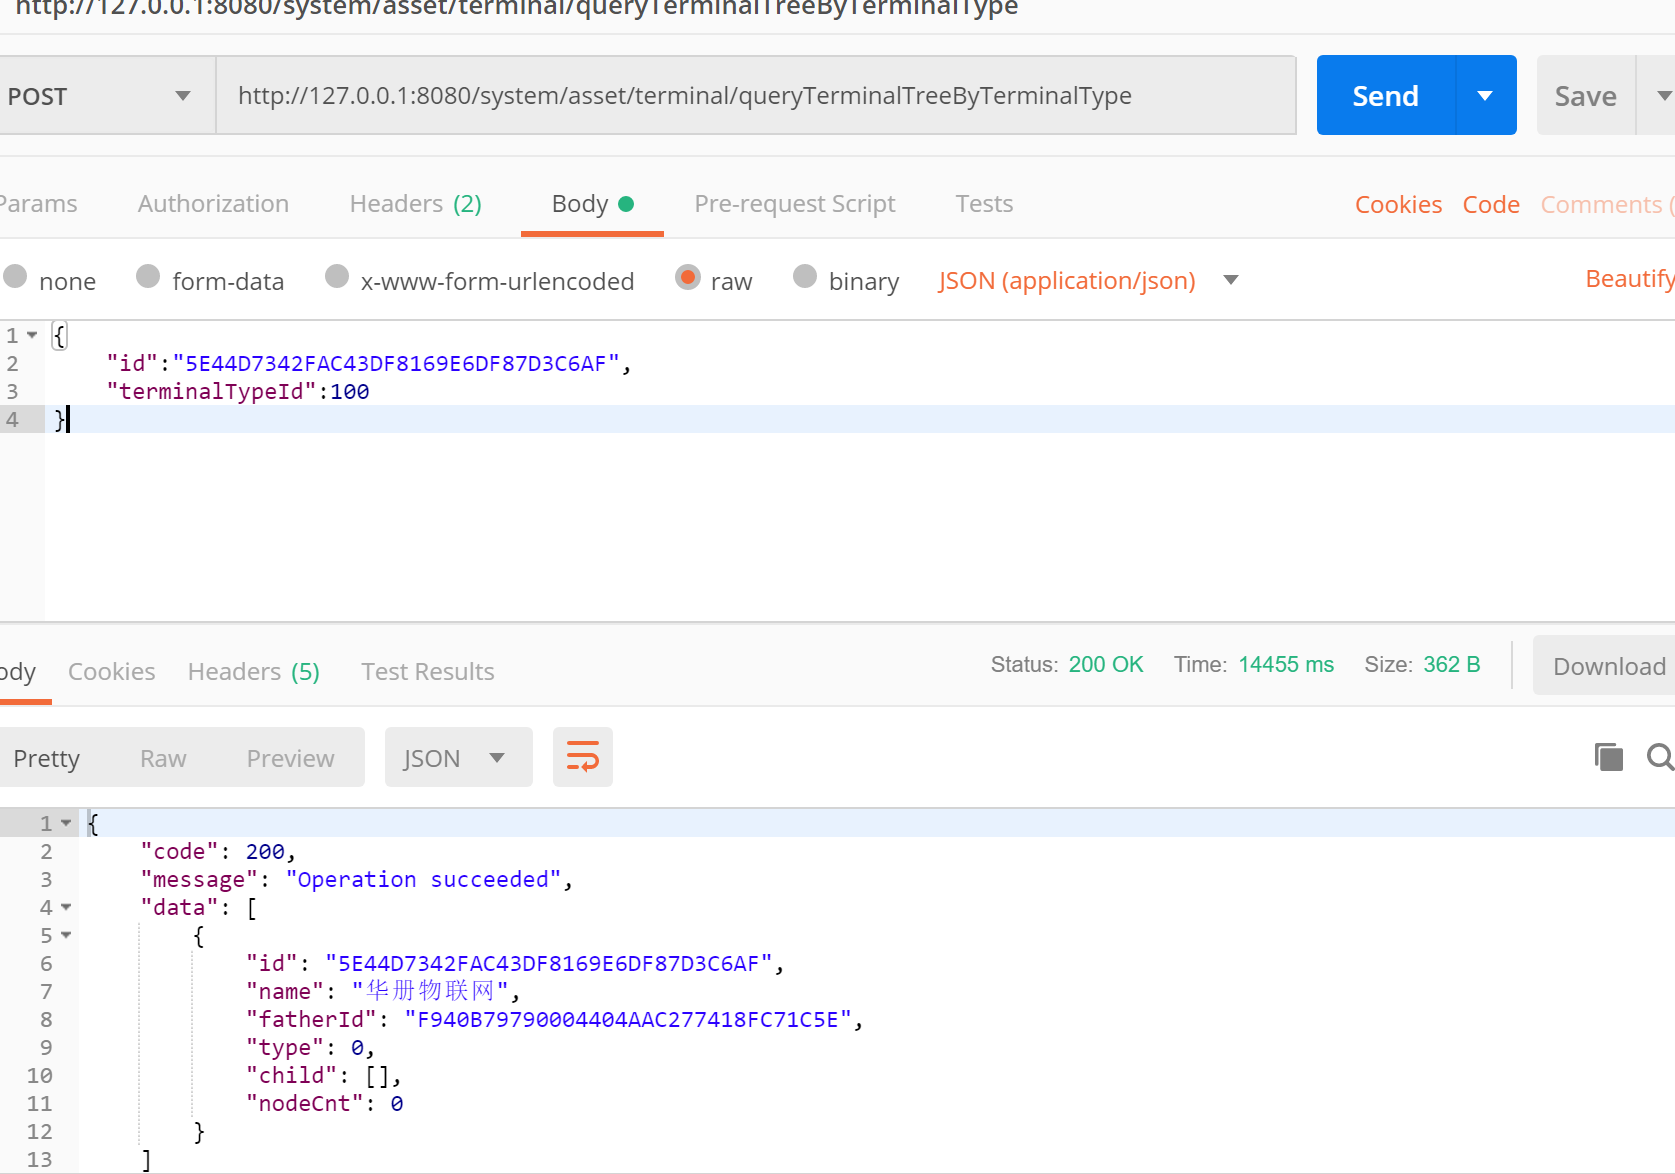The height and width of the screenshot is (1174, 1675).
Task: Open JSON (application/json) content type dropdown
Action: click(x=1231, y=280)
